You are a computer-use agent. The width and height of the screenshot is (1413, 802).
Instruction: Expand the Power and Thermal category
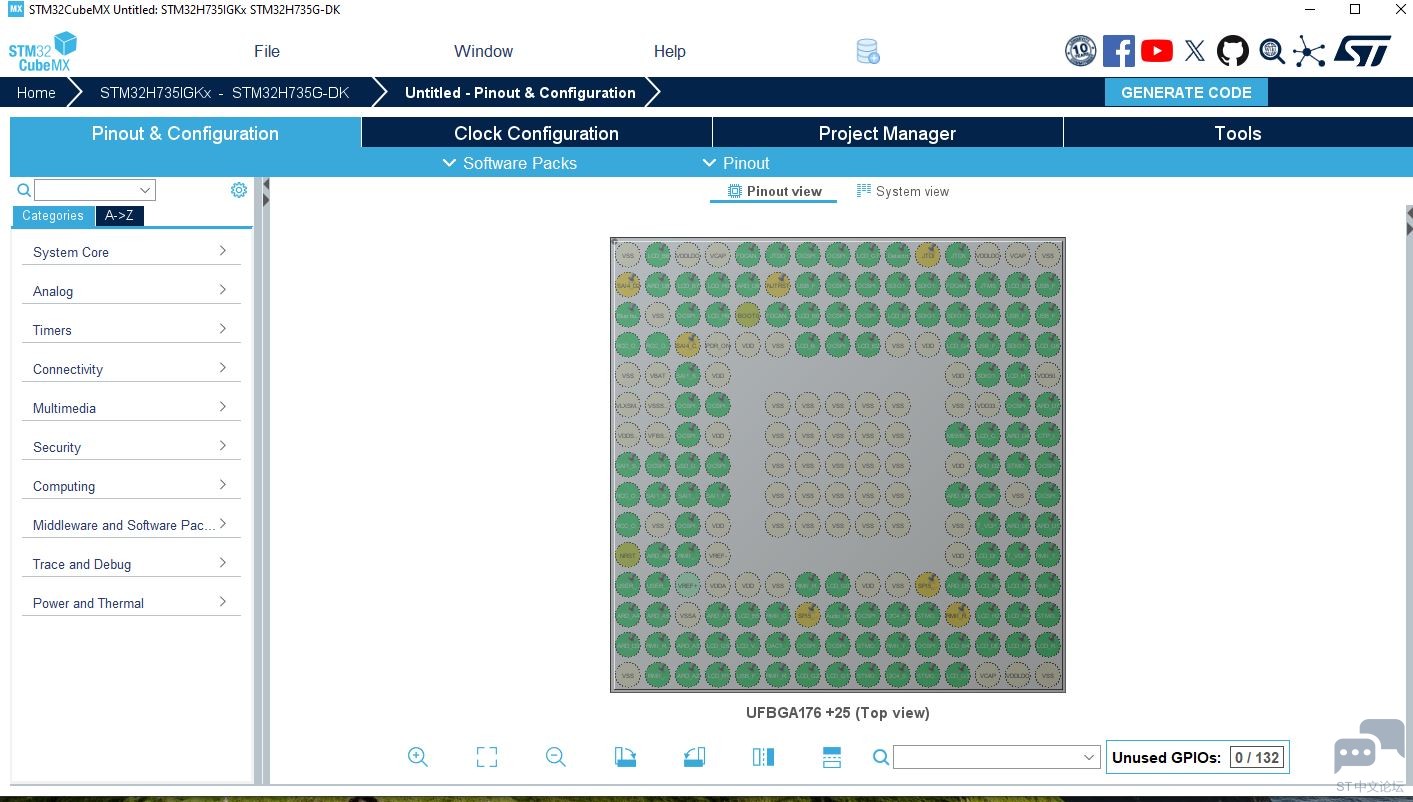pos(131,603)
